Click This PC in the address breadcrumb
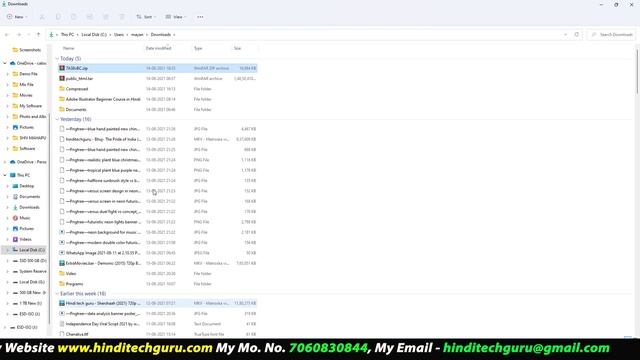The width and height of the screenshot is (640, 360). [67, 35]
